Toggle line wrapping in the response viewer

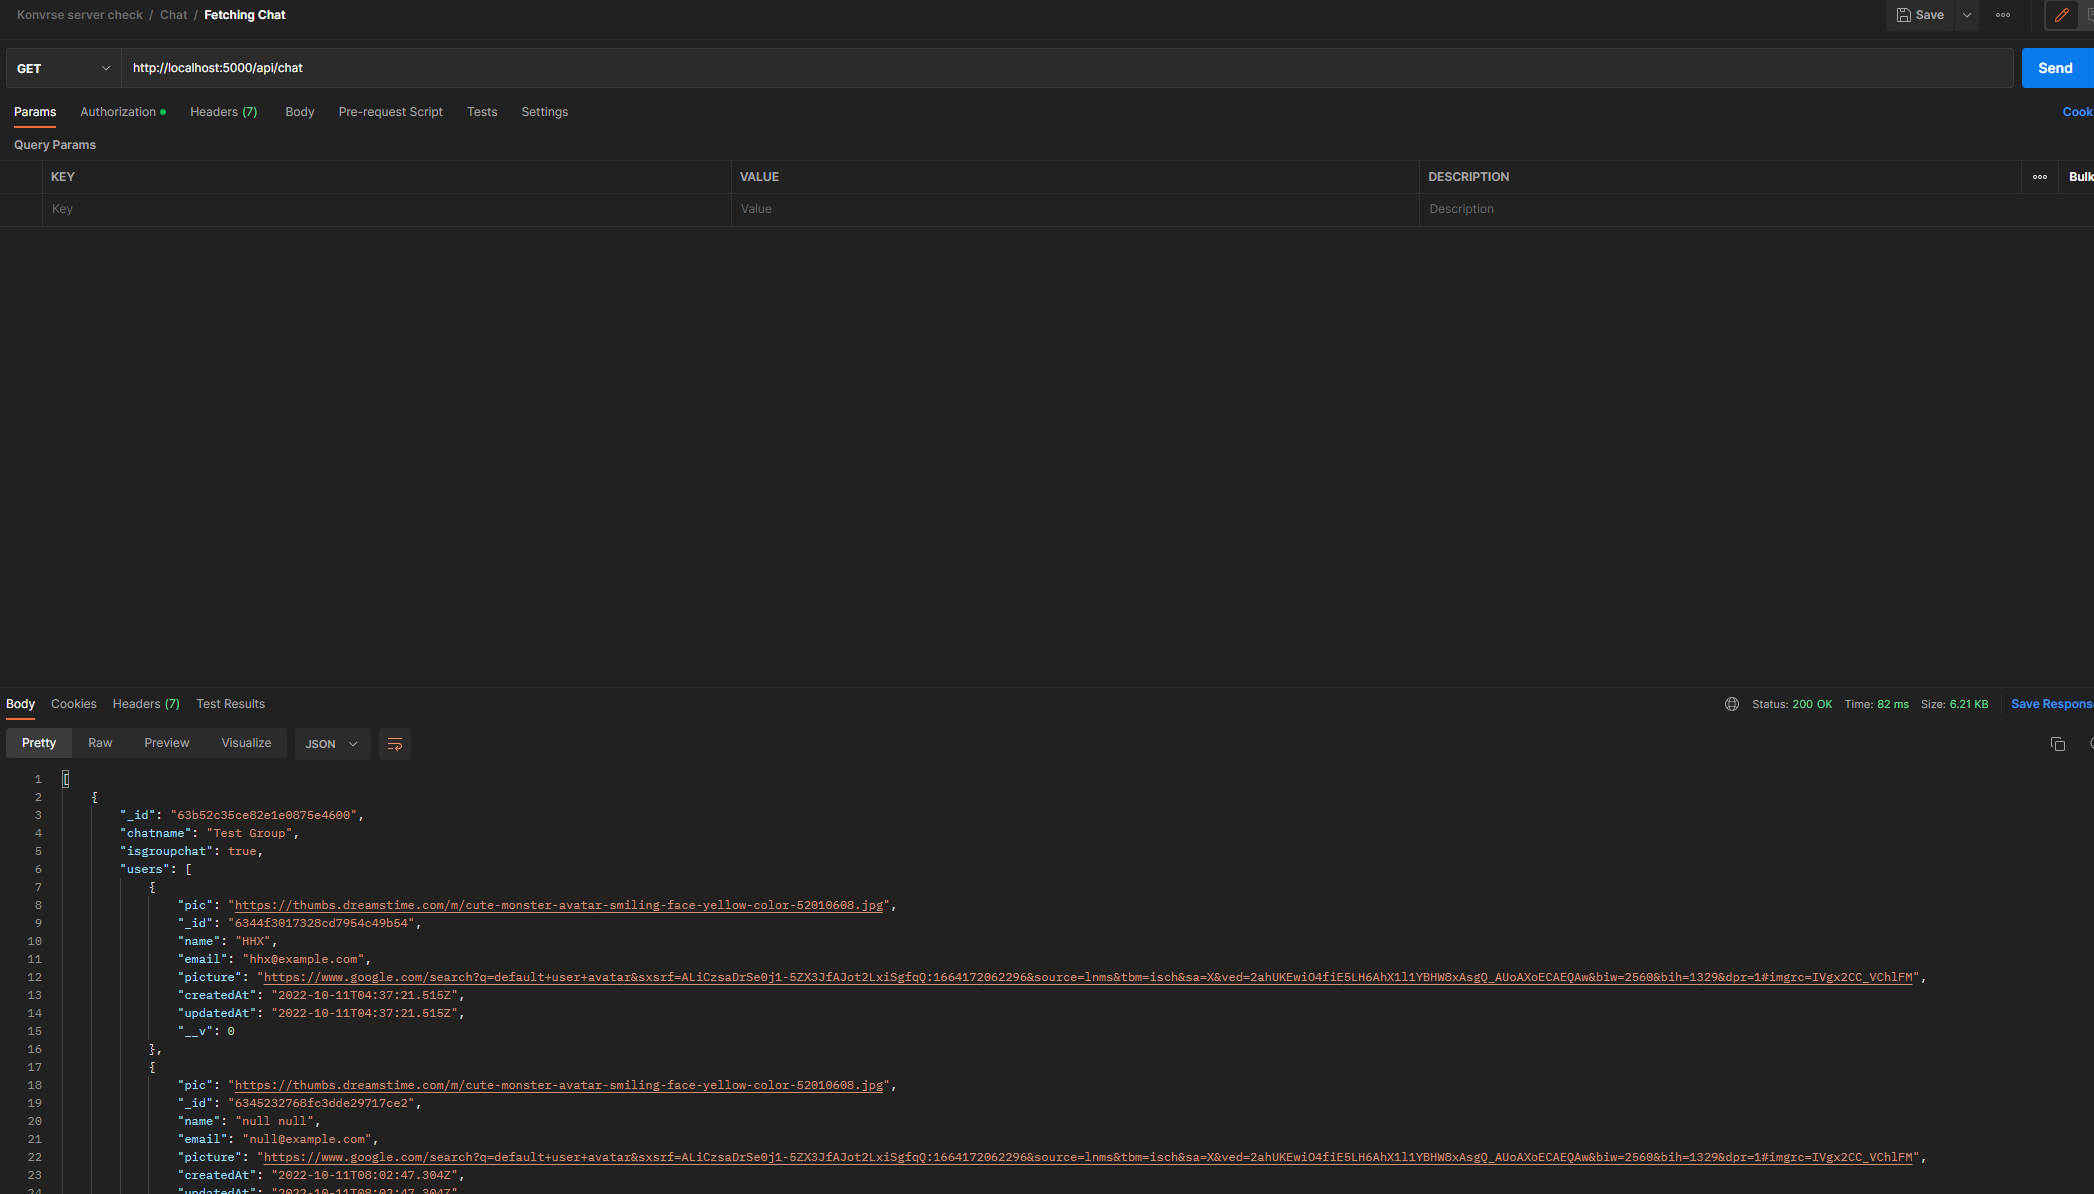394,743
